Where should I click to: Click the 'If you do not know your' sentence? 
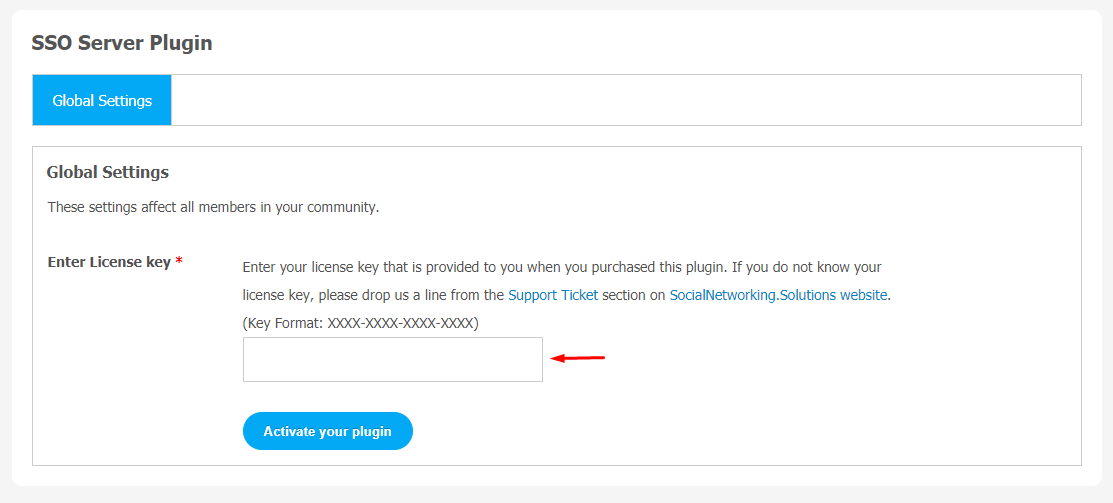pos(806,267)
